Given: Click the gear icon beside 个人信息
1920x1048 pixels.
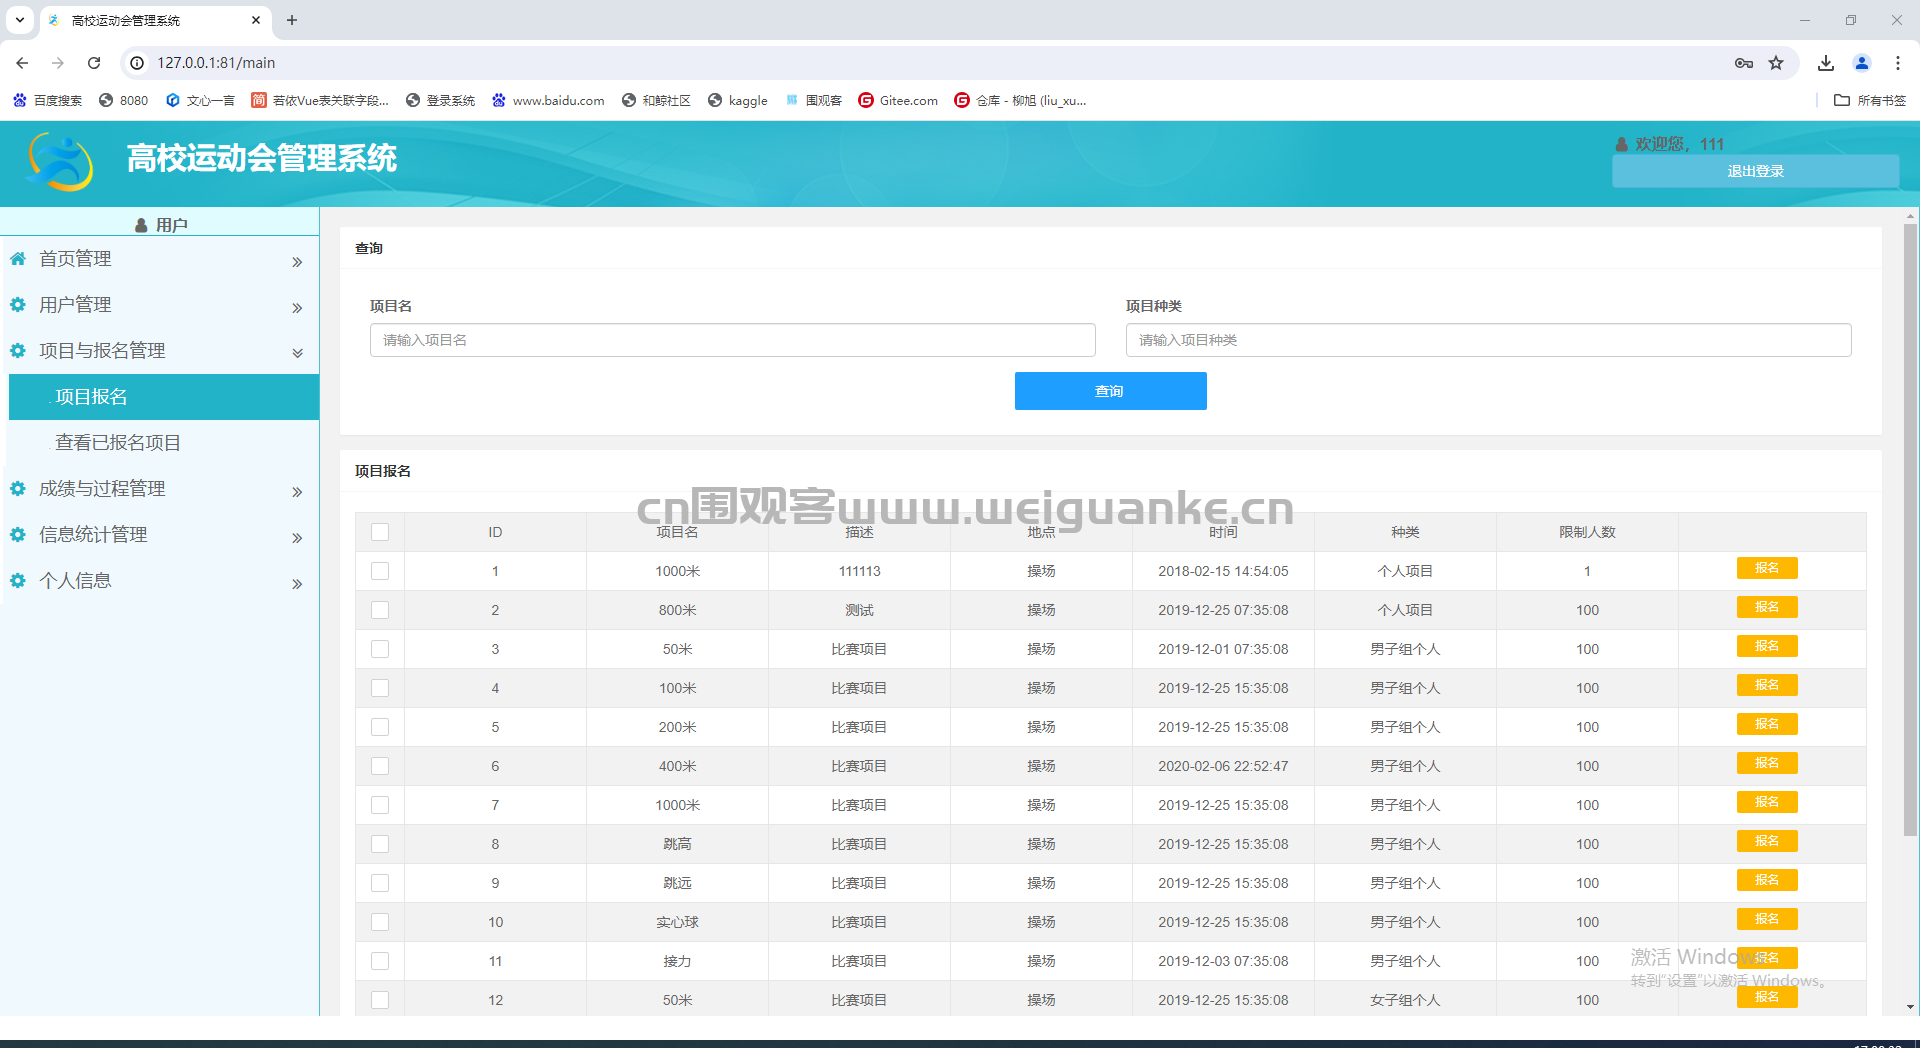Looking at the screenshot, I should [18, 580].
